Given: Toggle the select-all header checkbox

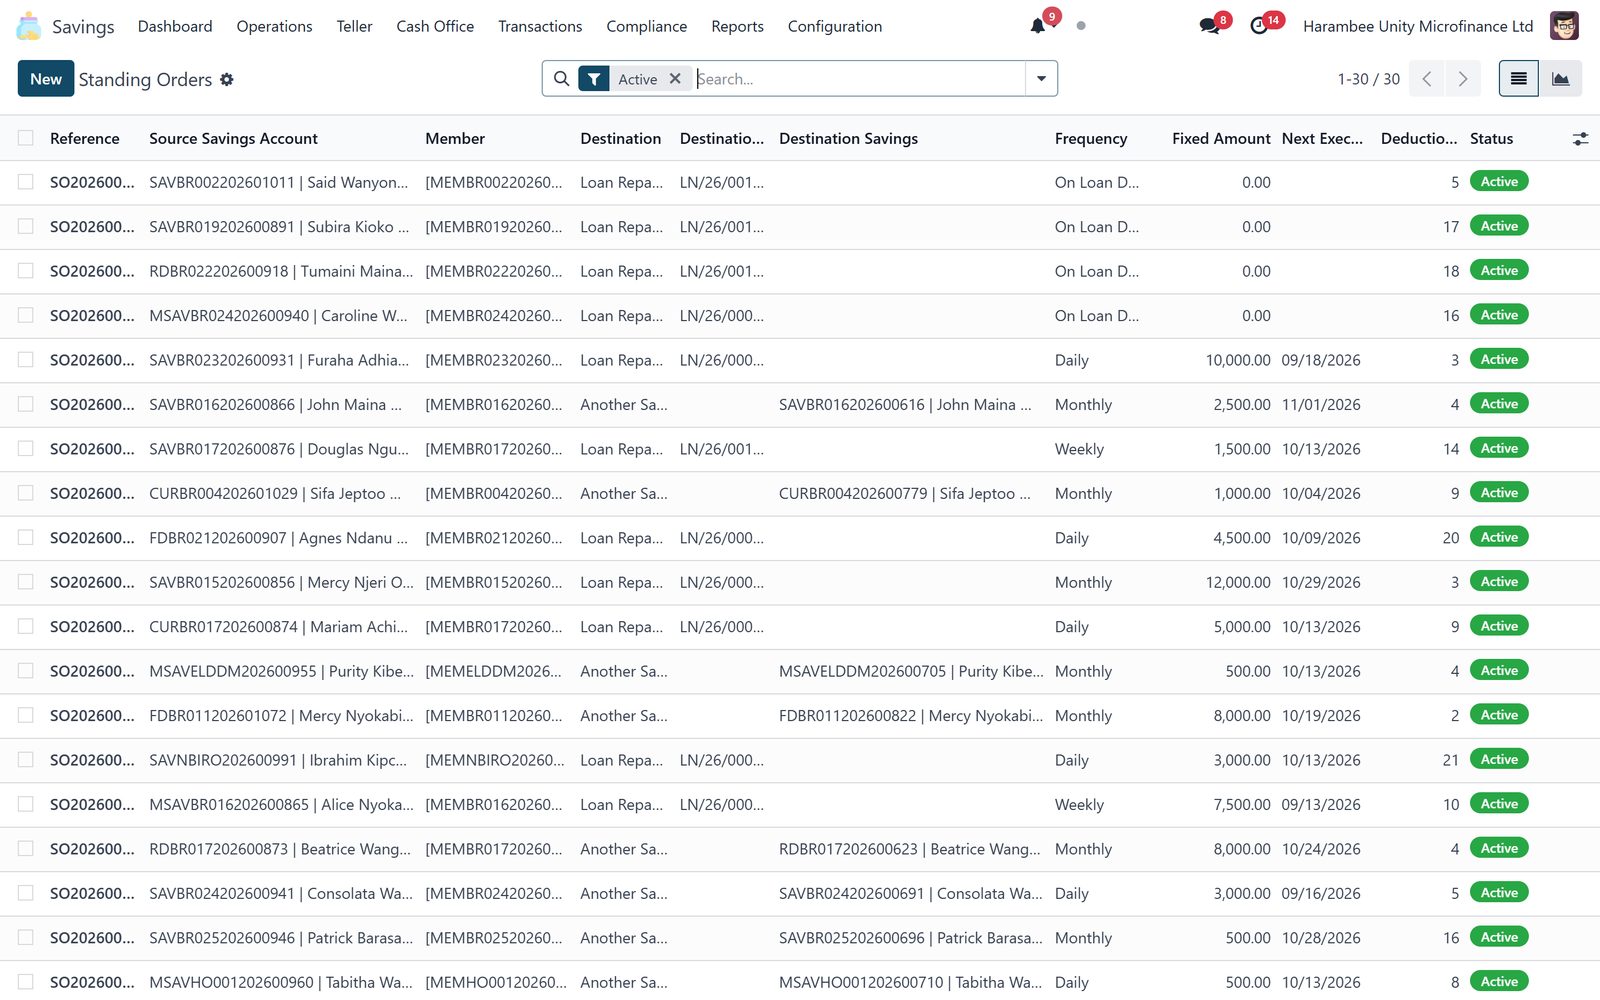Looking at the screenshot, I should click(26, 138).
